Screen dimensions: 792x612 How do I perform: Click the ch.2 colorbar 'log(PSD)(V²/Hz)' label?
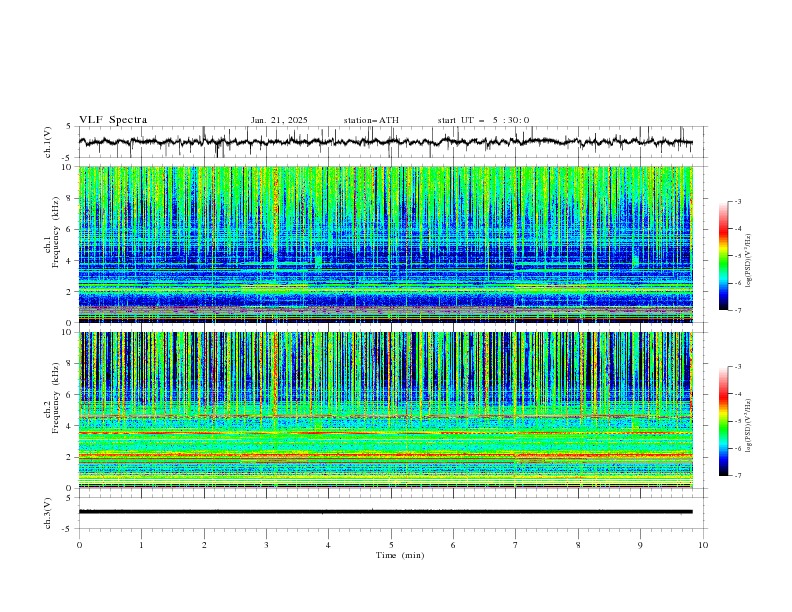749,425
